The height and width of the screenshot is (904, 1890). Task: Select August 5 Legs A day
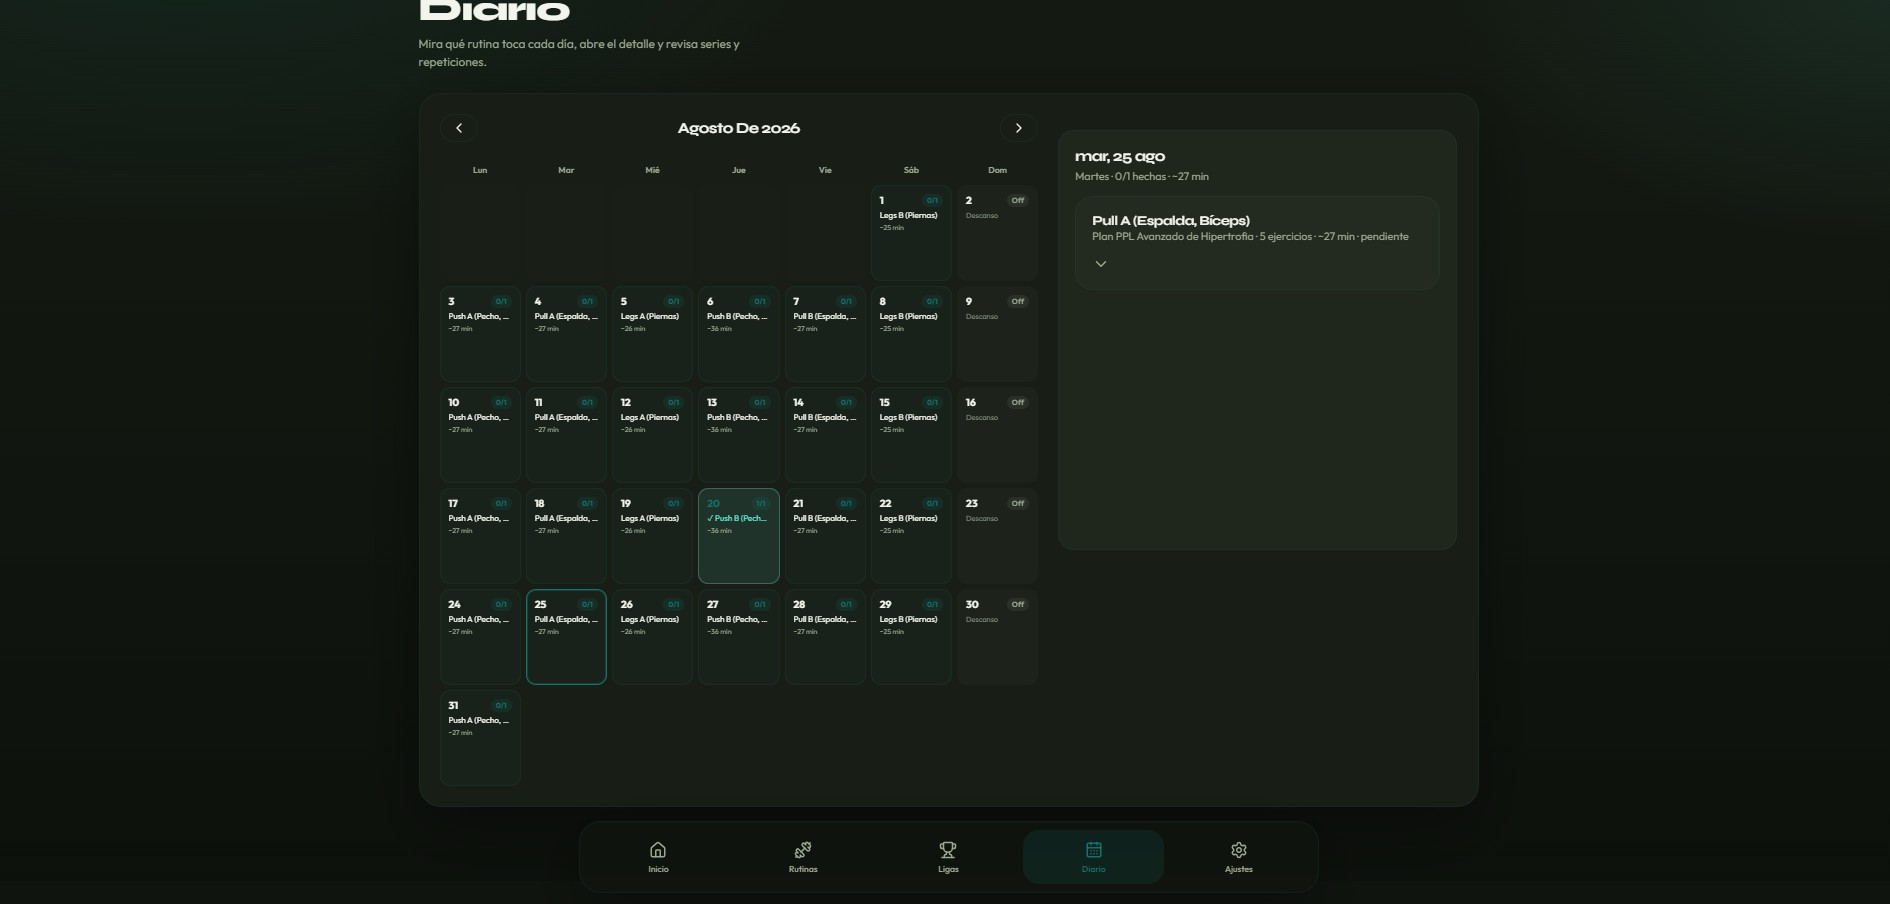652,334
